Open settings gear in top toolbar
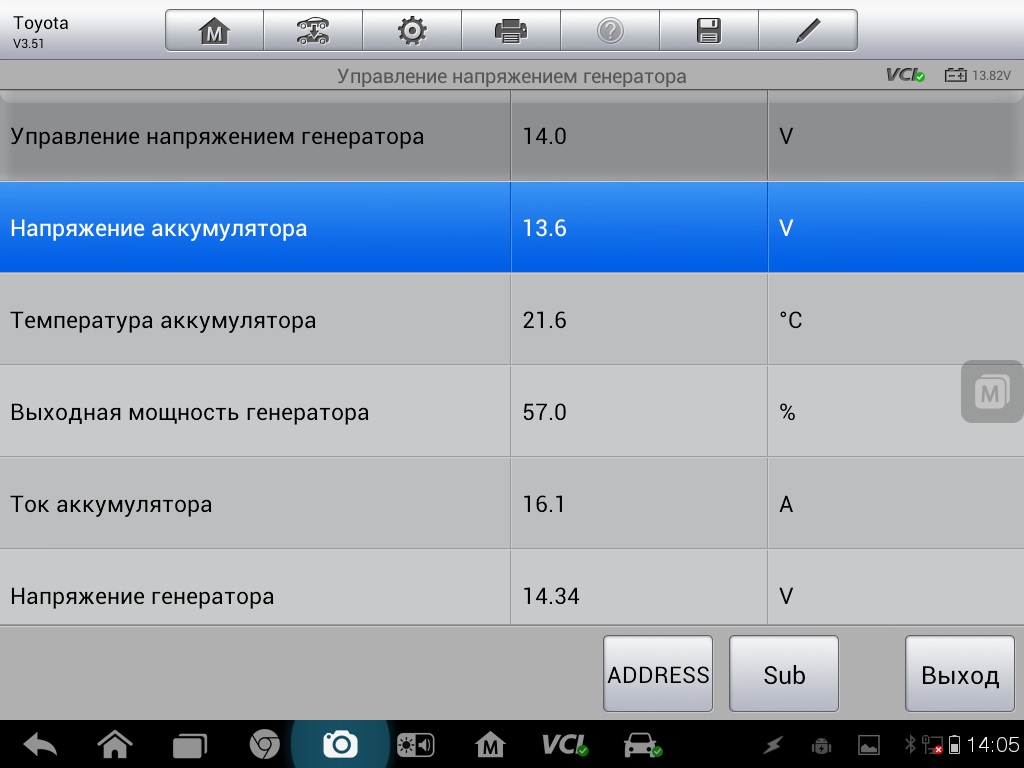The image size is (1024, 768). (x=411, y=31)
